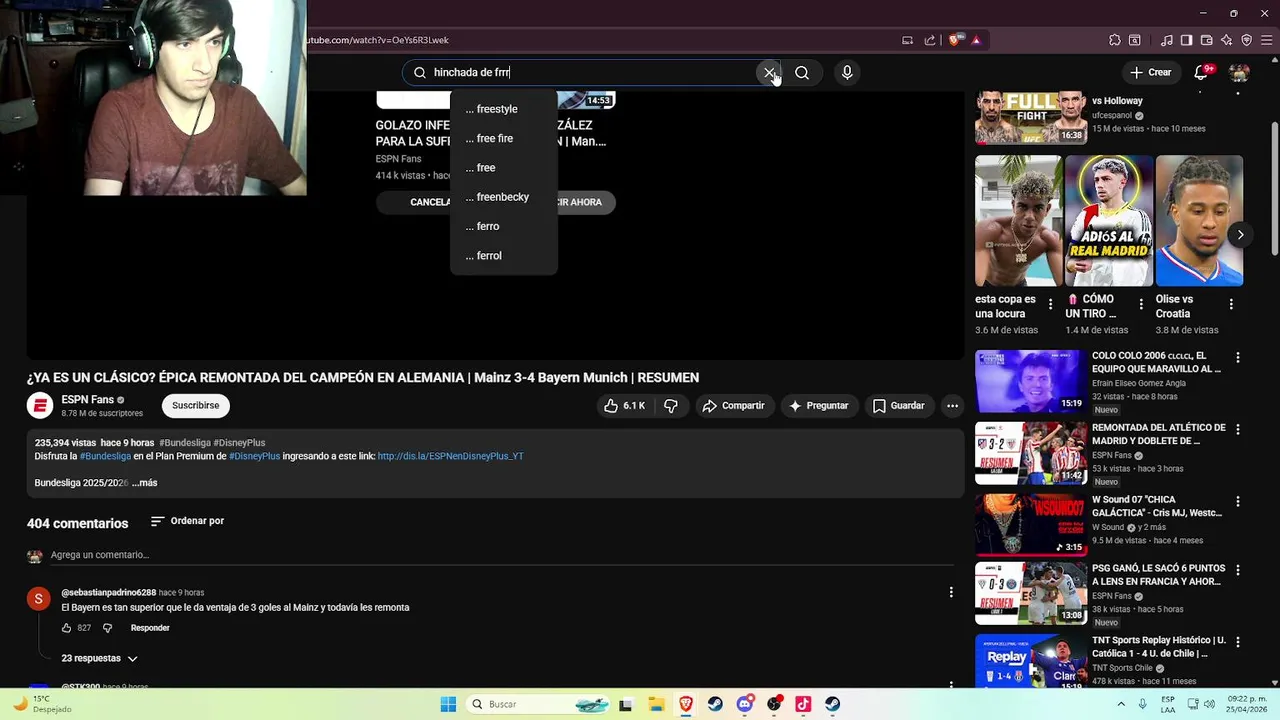Open the Crear menu
This screenshot has height=720, width=1280.
(1150, 72)
